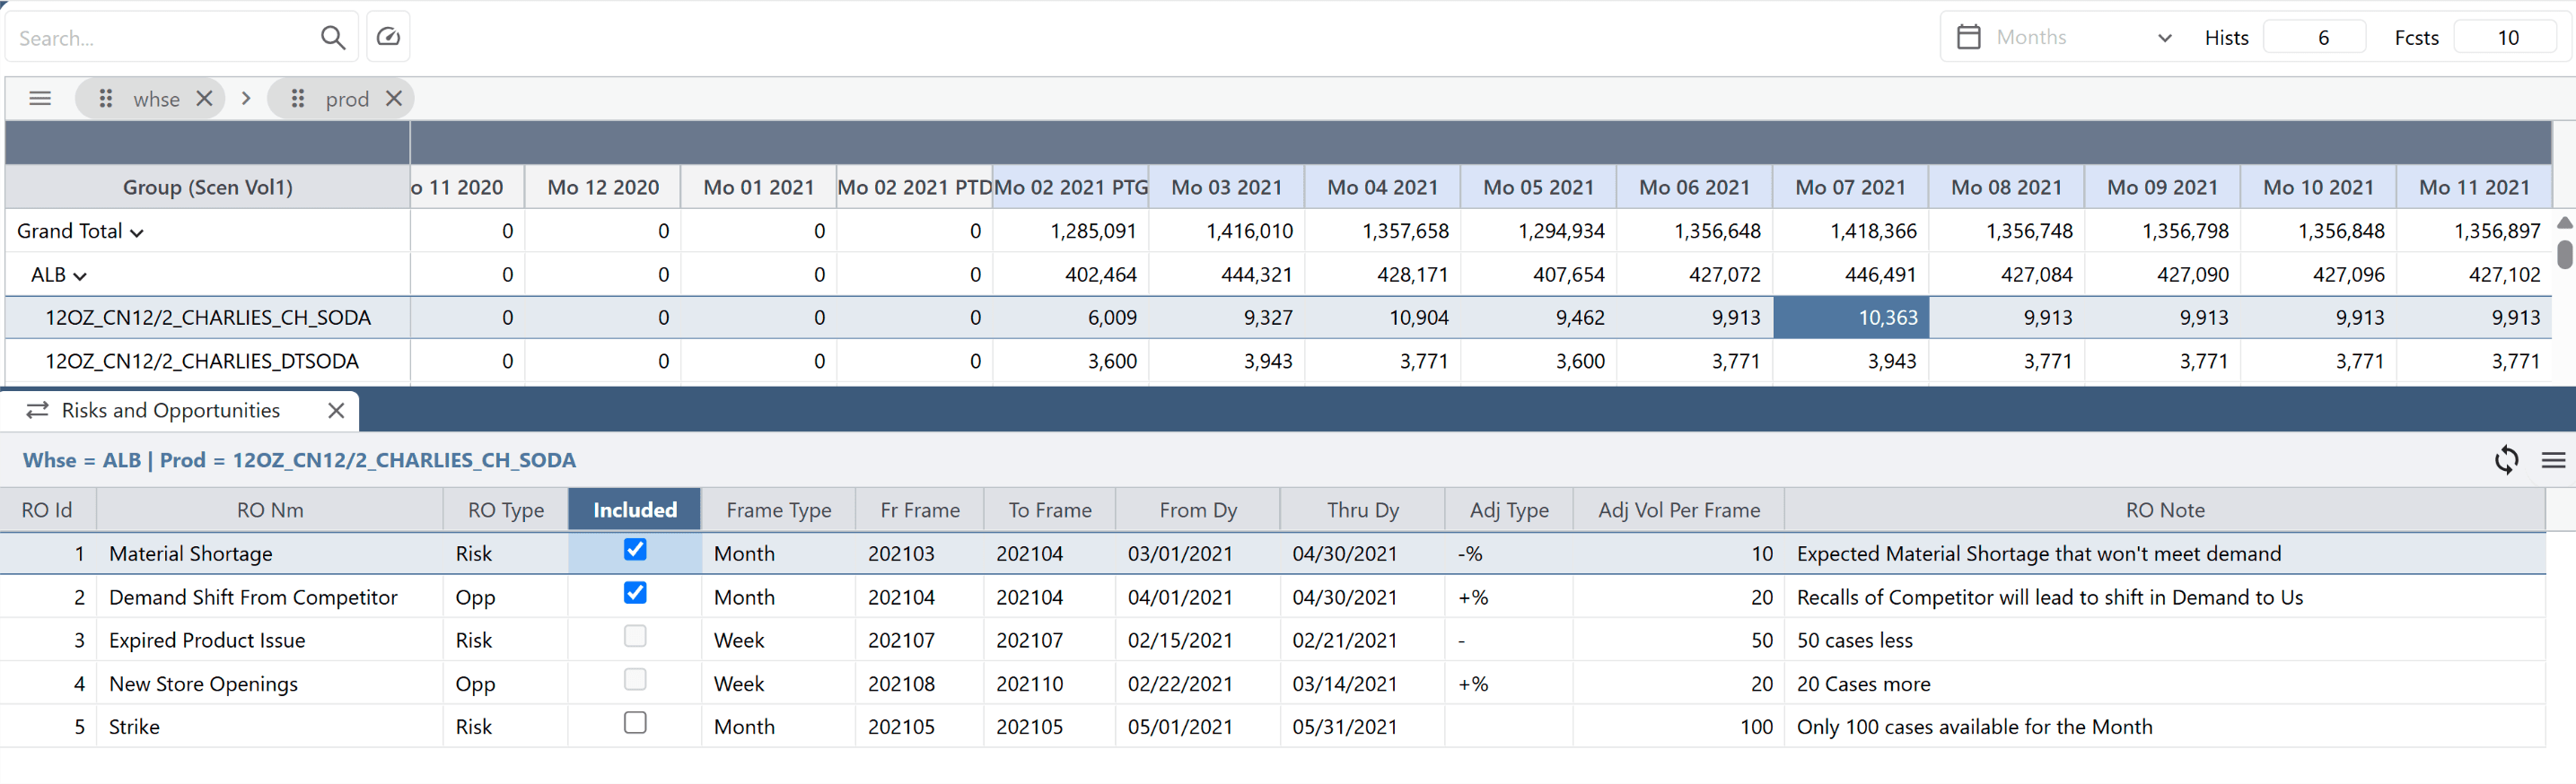The height and width of the screenshot is (784, 2576).
Task: Click Material Shortage RO name
Action: point(191,554)
